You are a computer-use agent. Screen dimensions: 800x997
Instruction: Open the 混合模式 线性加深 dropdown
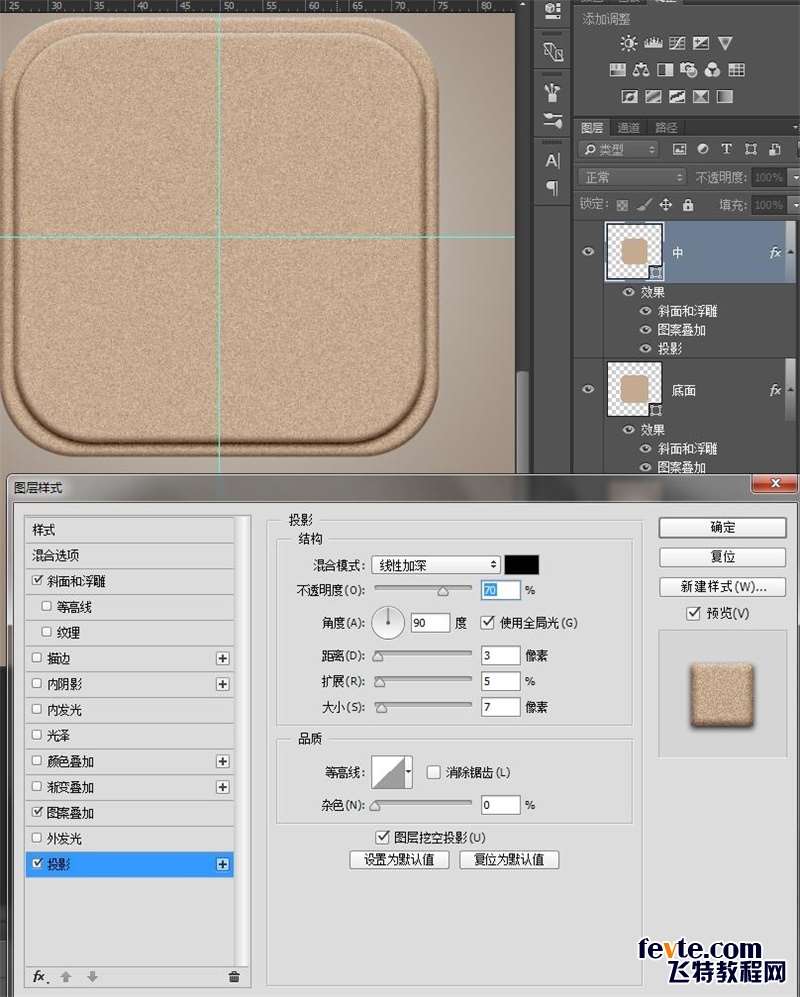(435, 565)
